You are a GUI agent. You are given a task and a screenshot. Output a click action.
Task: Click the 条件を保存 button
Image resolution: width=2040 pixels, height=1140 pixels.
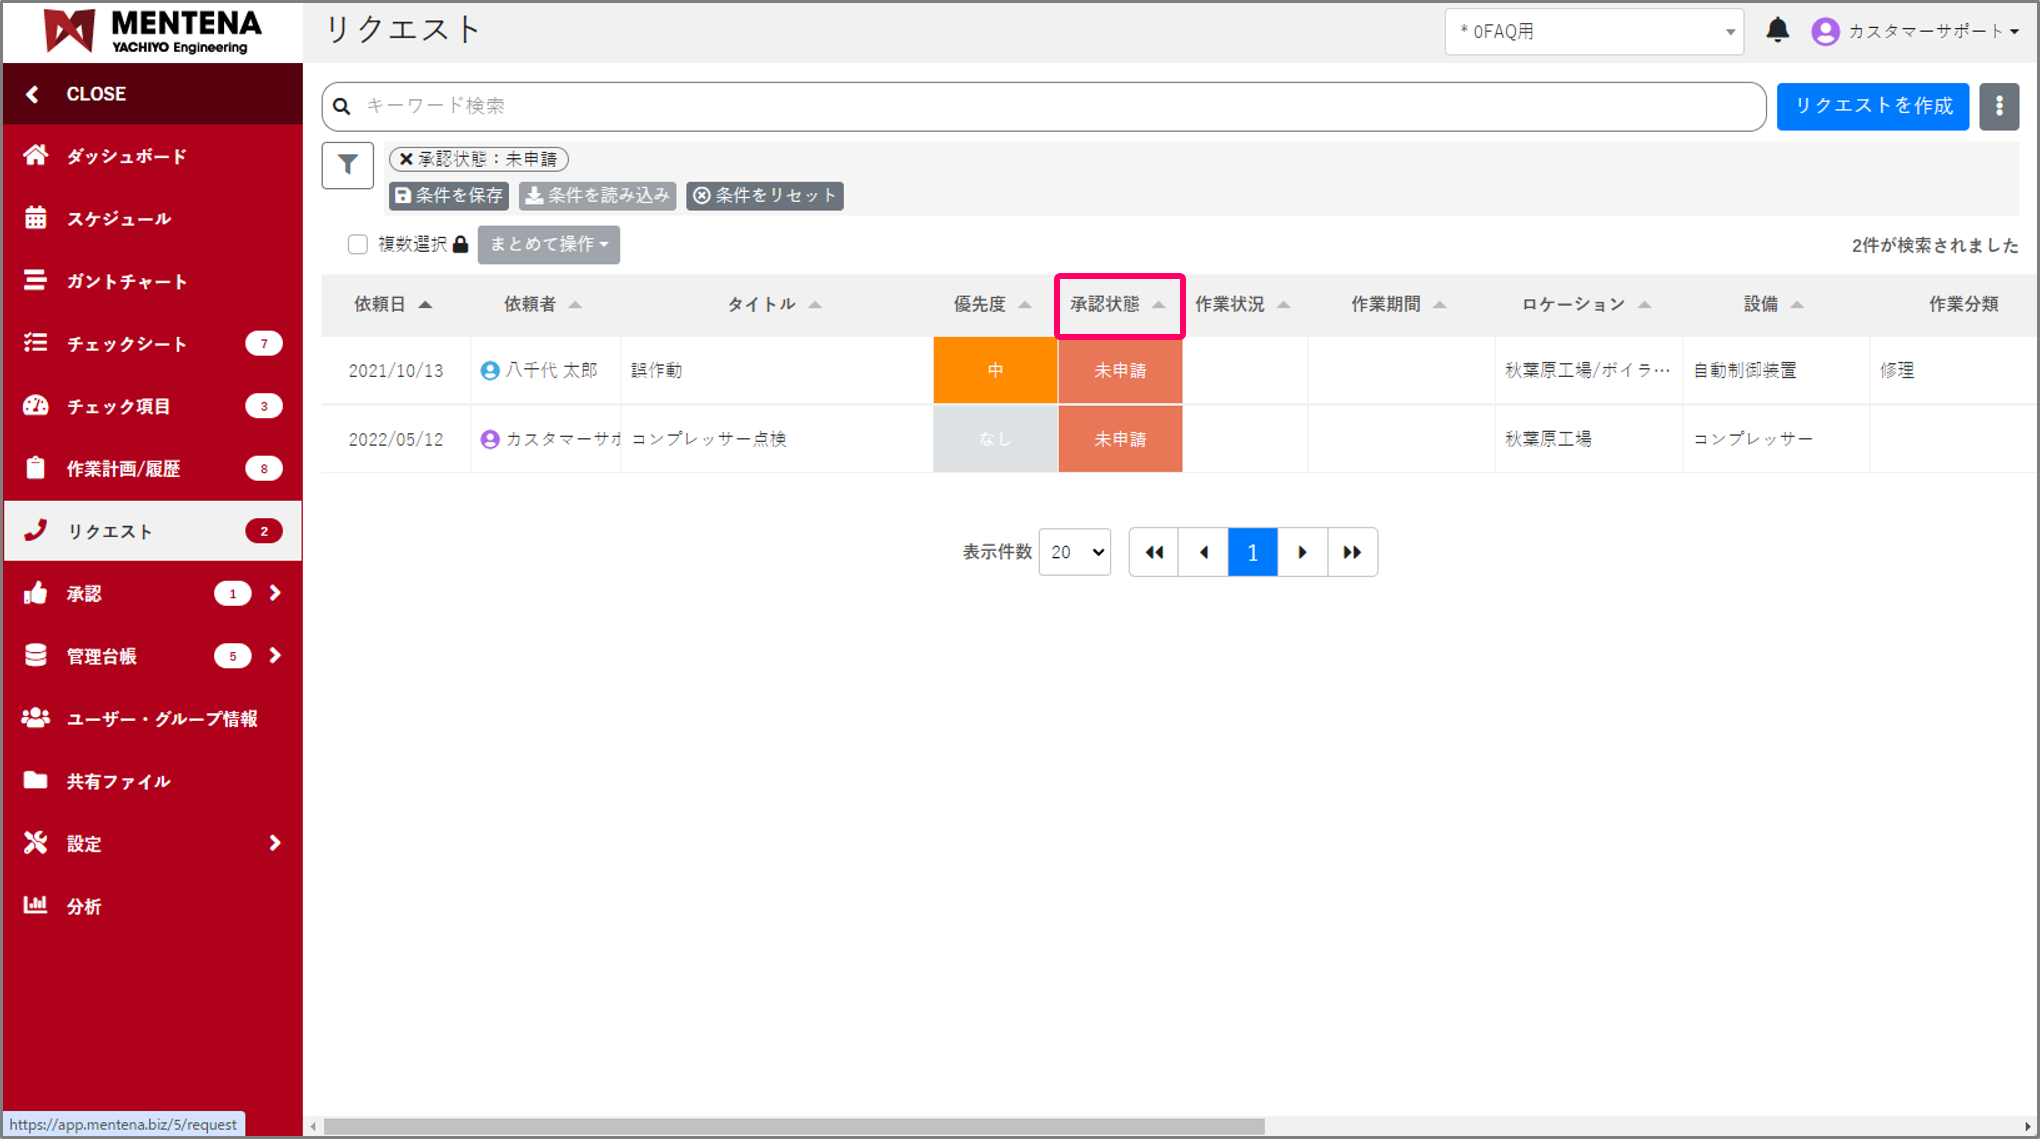tap(449, 196)
